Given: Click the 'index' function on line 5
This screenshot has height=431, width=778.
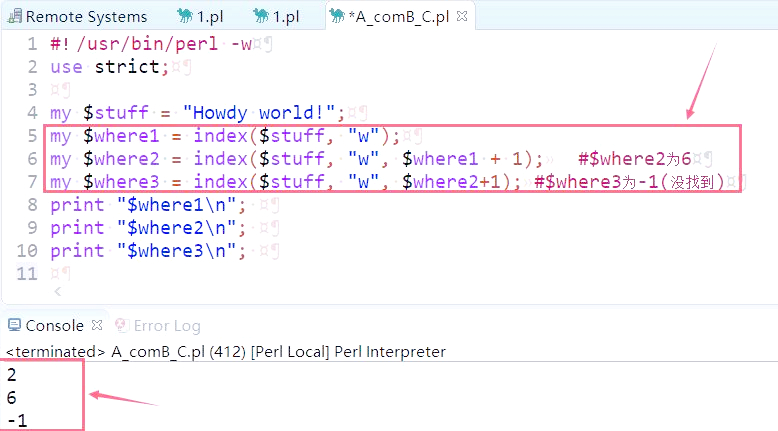Looking at the screenshot, I should click(221, 135).
